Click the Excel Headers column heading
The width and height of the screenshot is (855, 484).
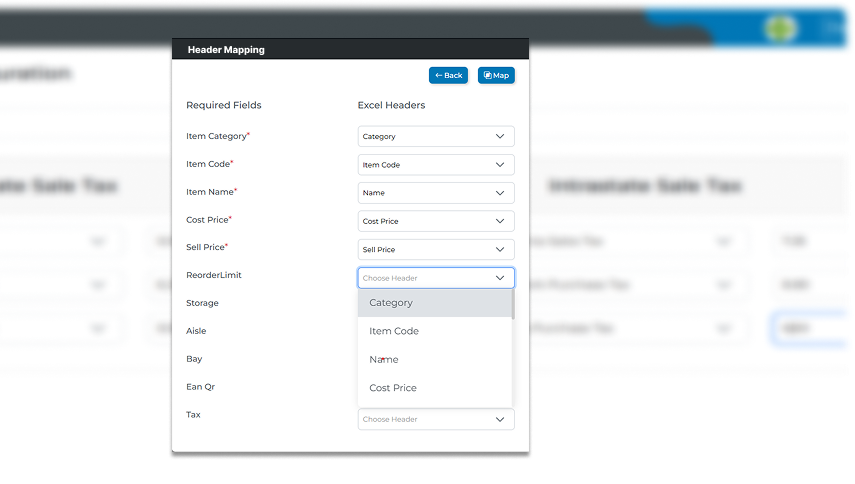(391, 105)
